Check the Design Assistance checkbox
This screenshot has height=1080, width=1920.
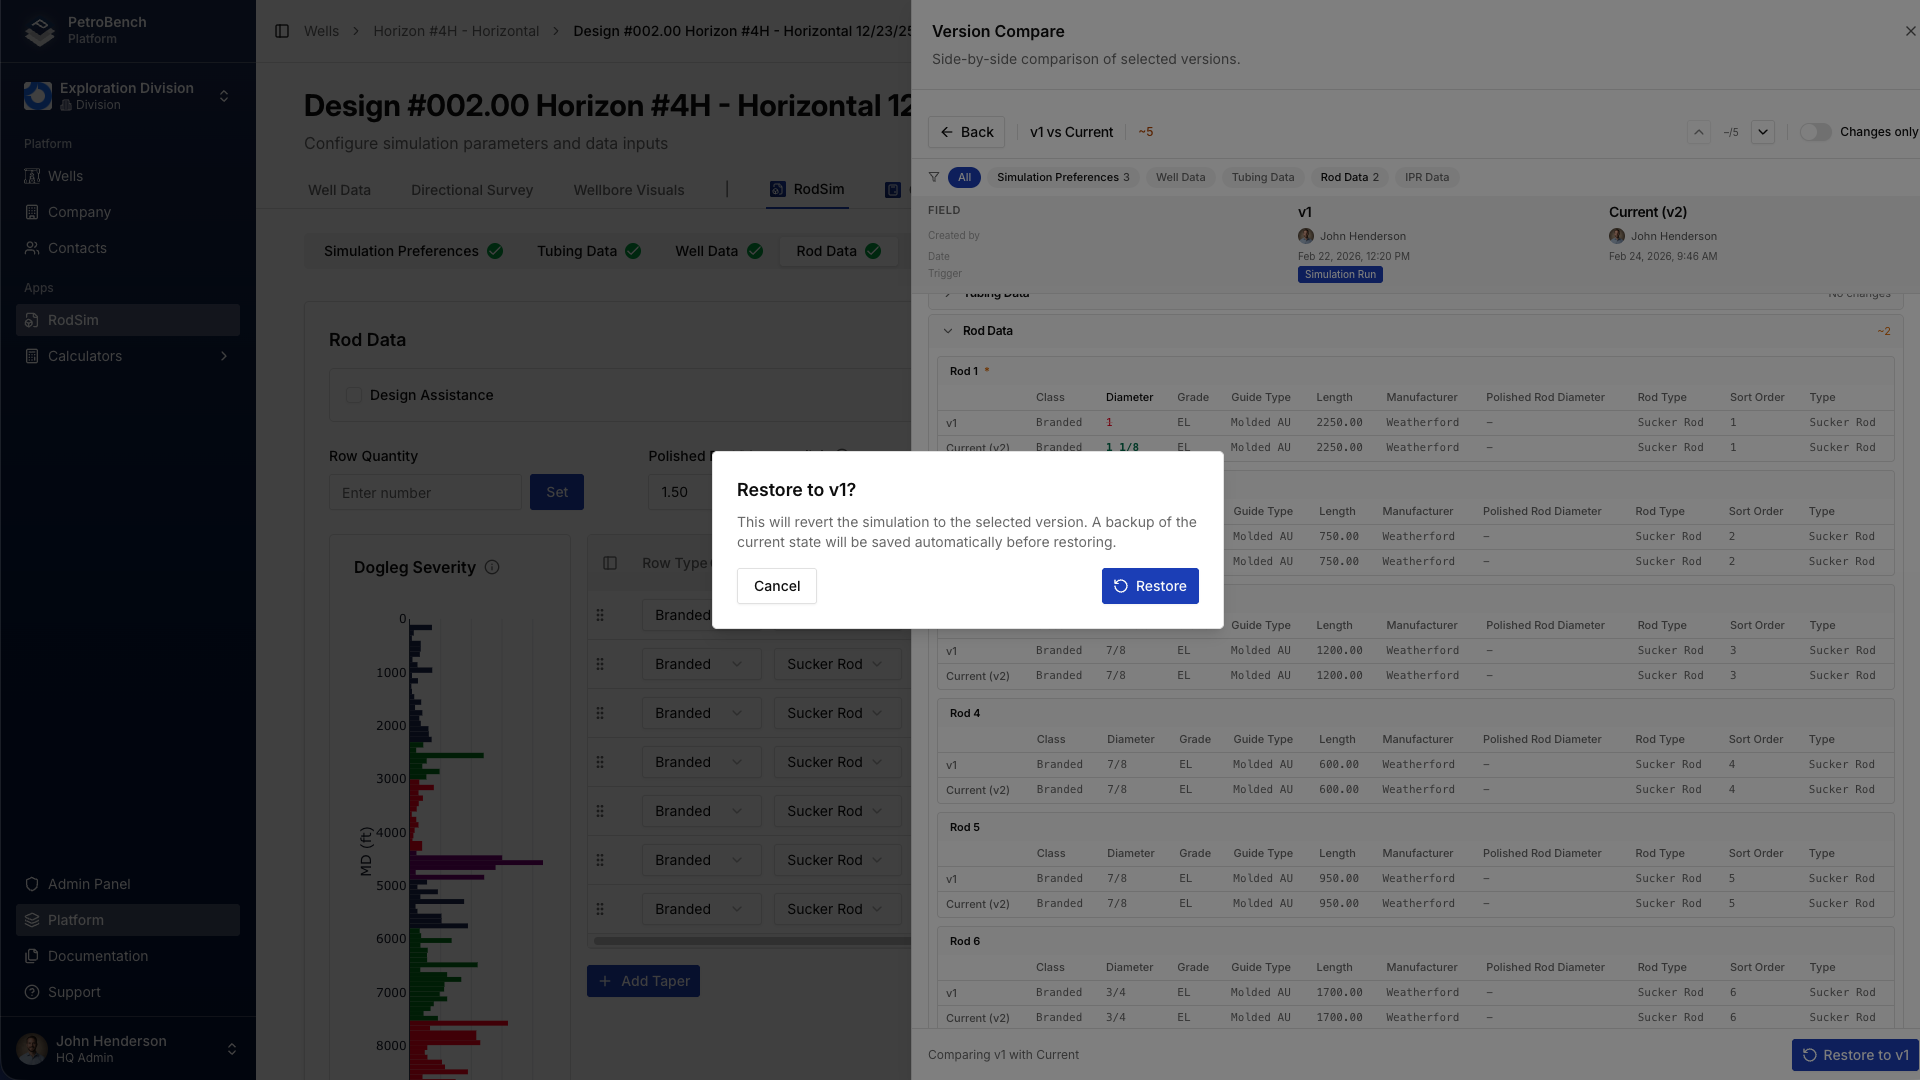354,395
